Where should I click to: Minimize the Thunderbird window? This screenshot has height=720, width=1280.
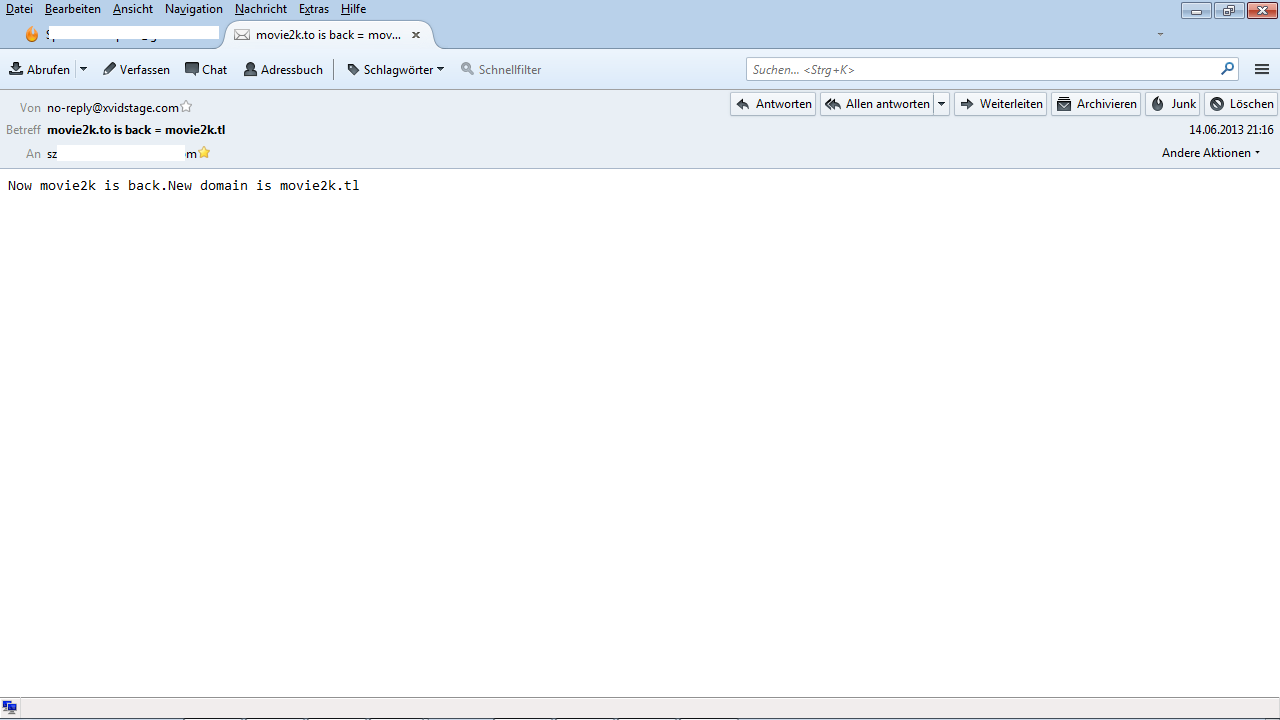[1196, 11]
